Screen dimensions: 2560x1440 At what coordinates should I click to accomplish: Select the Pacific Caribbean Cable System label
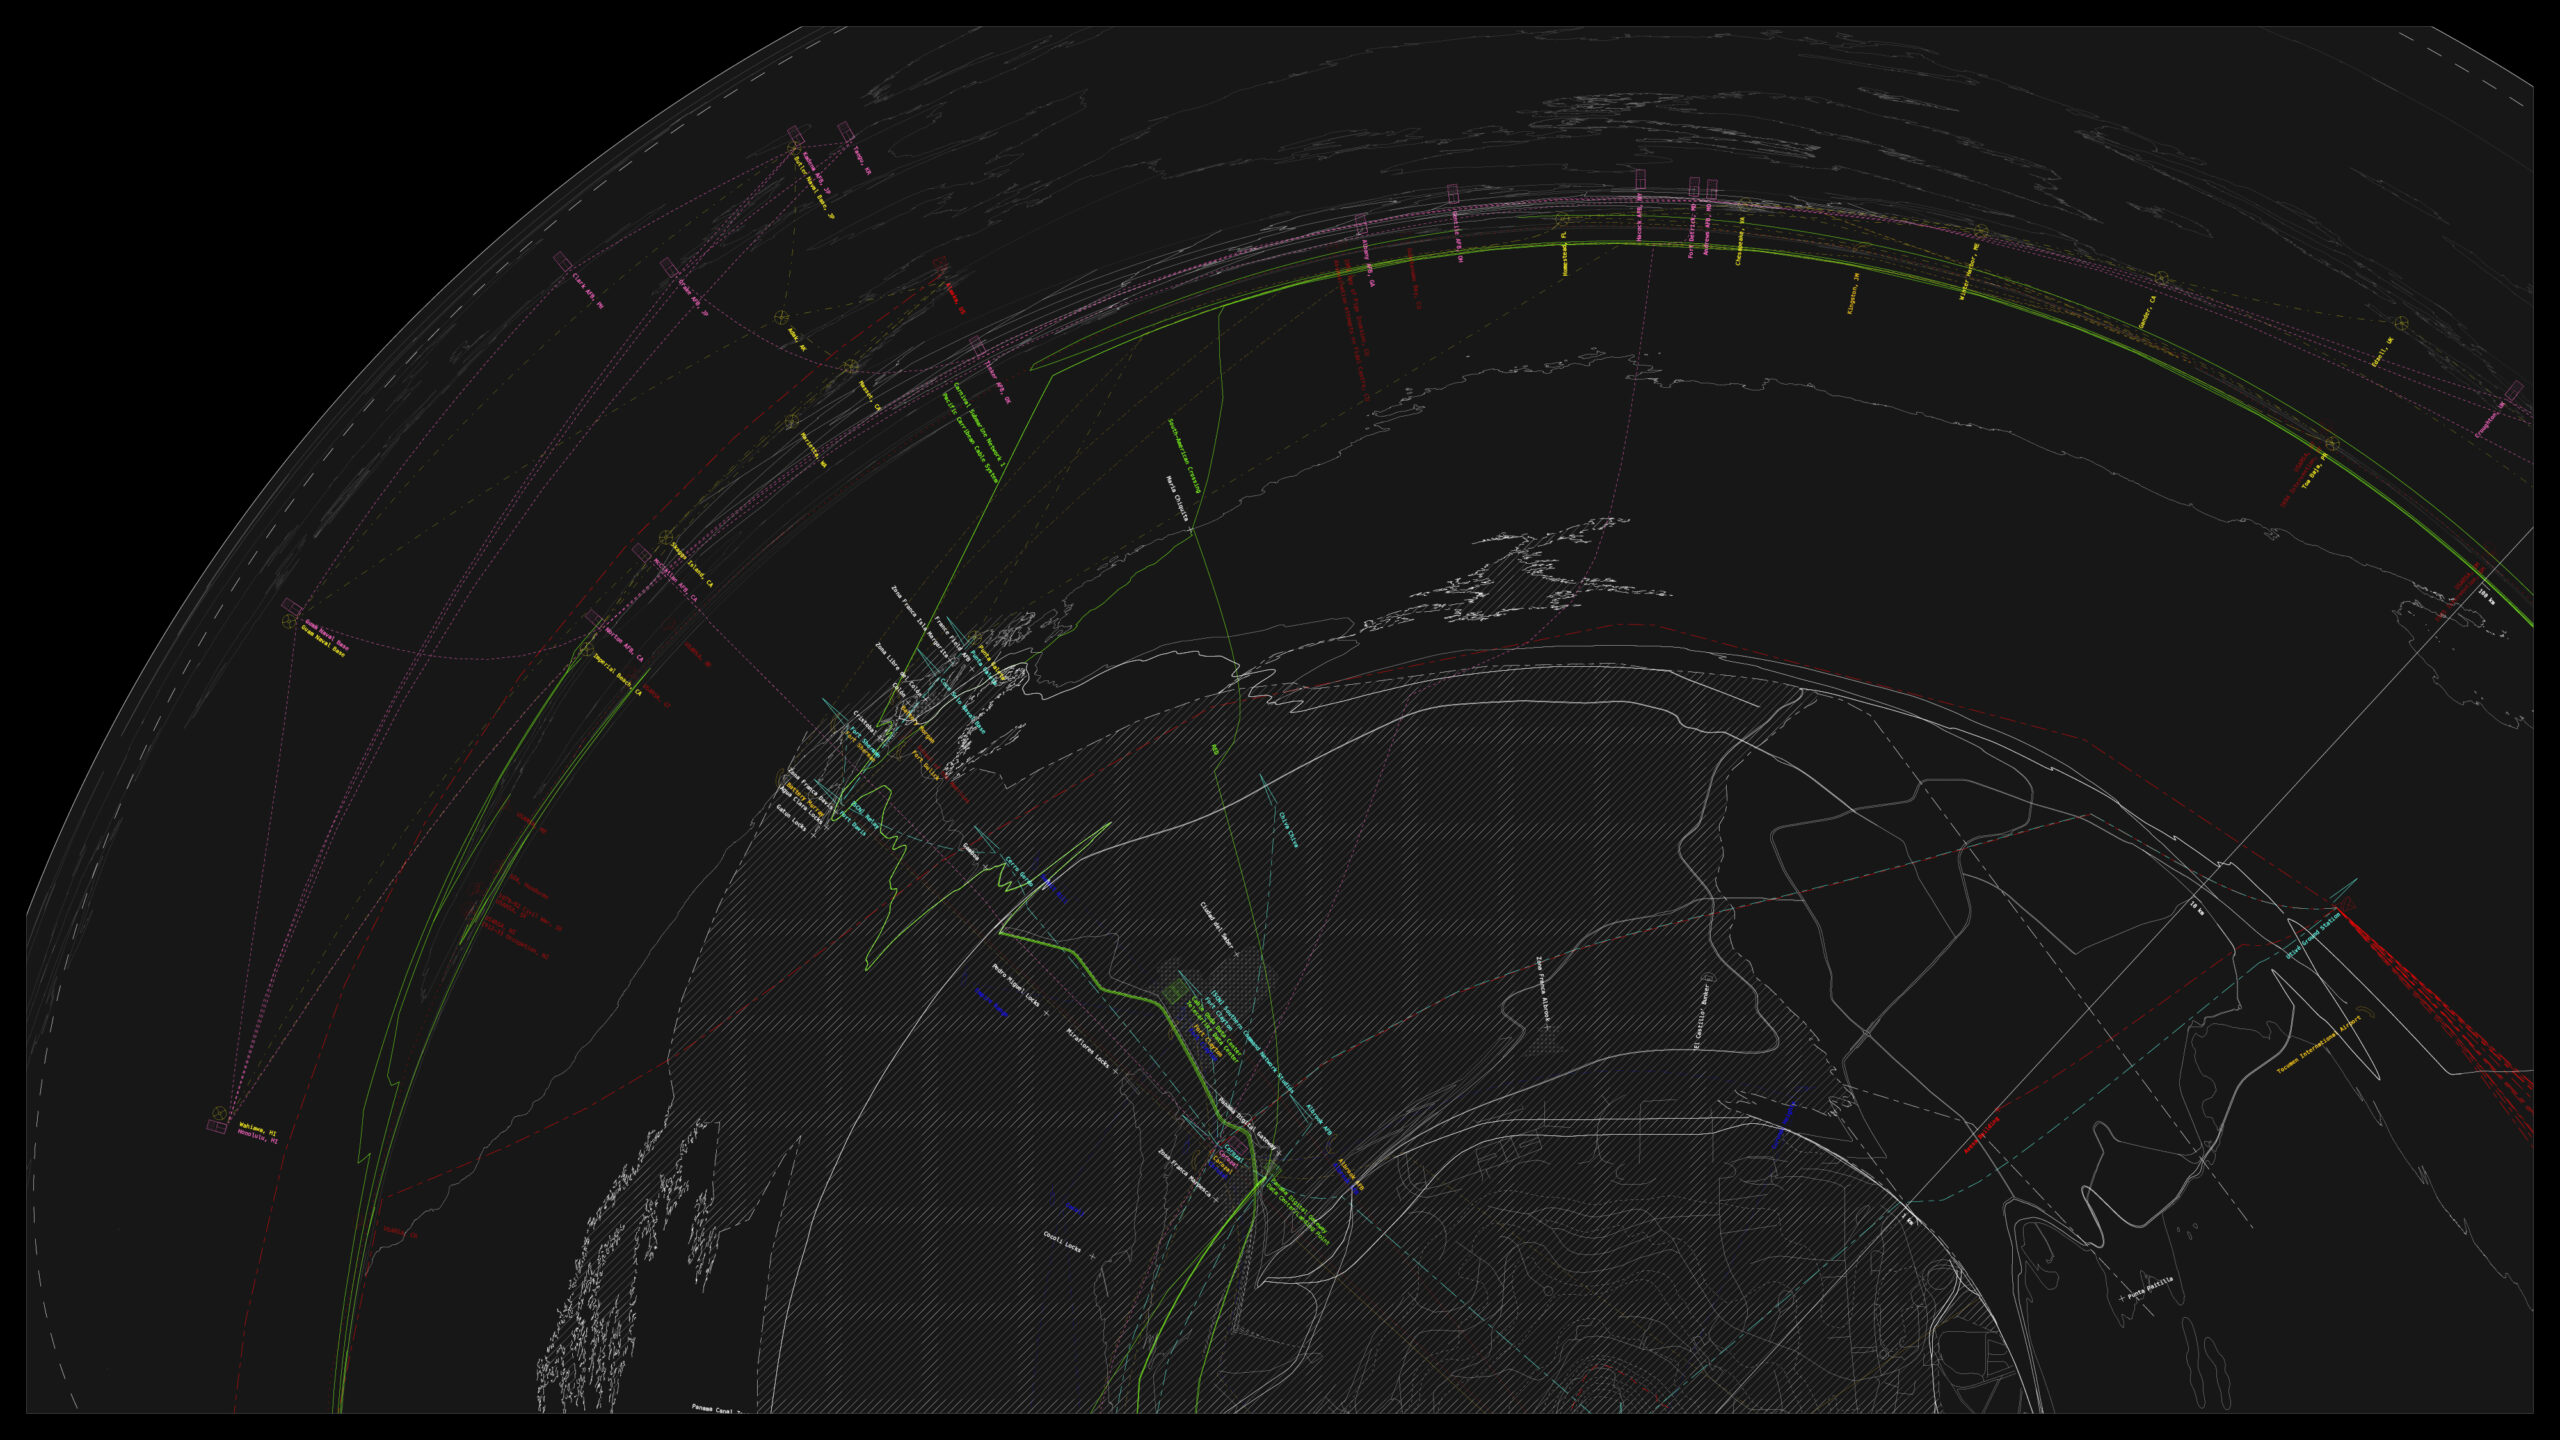coord(970,438)
